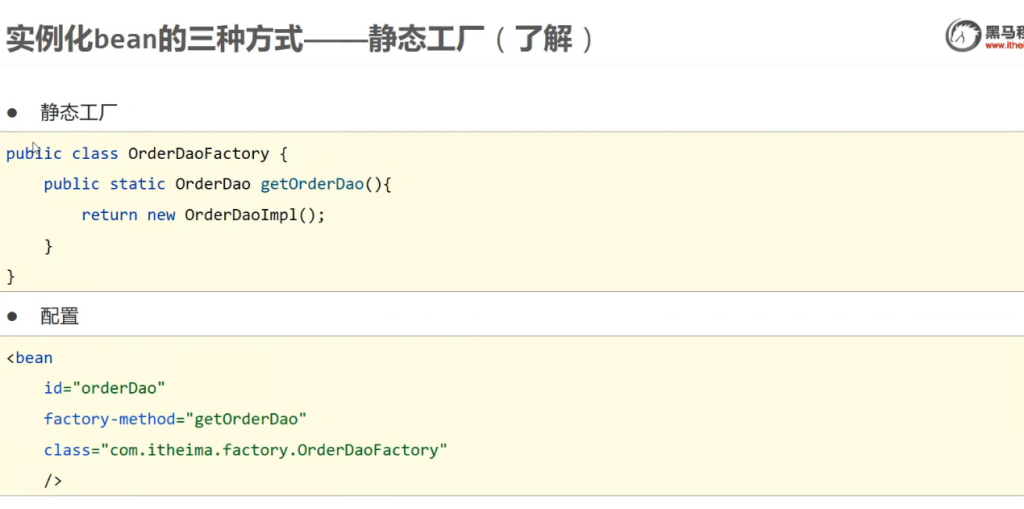Click the opening <bean tag
Screen dimensions: 1024x509
(x=30, y=358)
